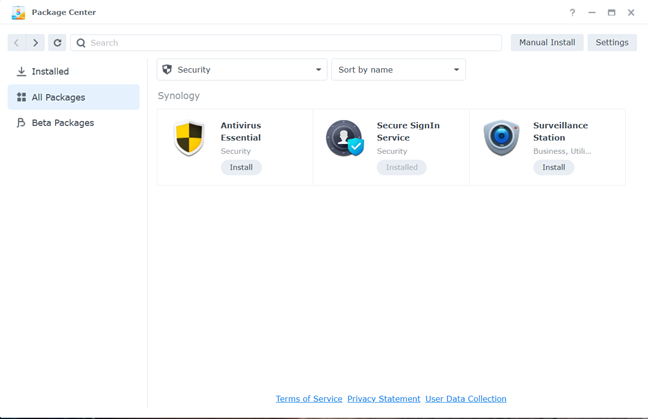Click the magnifier icon in search bar

click(81, 43)
